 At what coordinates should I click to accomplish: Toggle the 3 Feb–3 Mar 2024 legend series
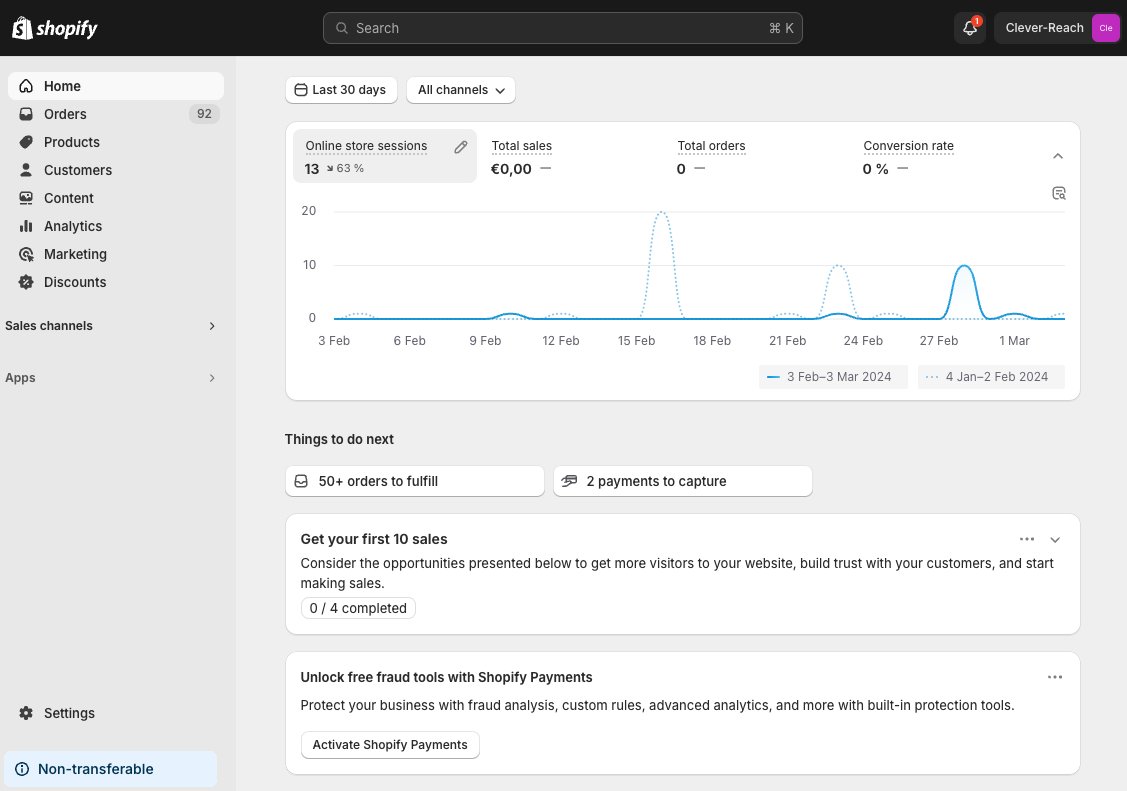tap(832, 377)
